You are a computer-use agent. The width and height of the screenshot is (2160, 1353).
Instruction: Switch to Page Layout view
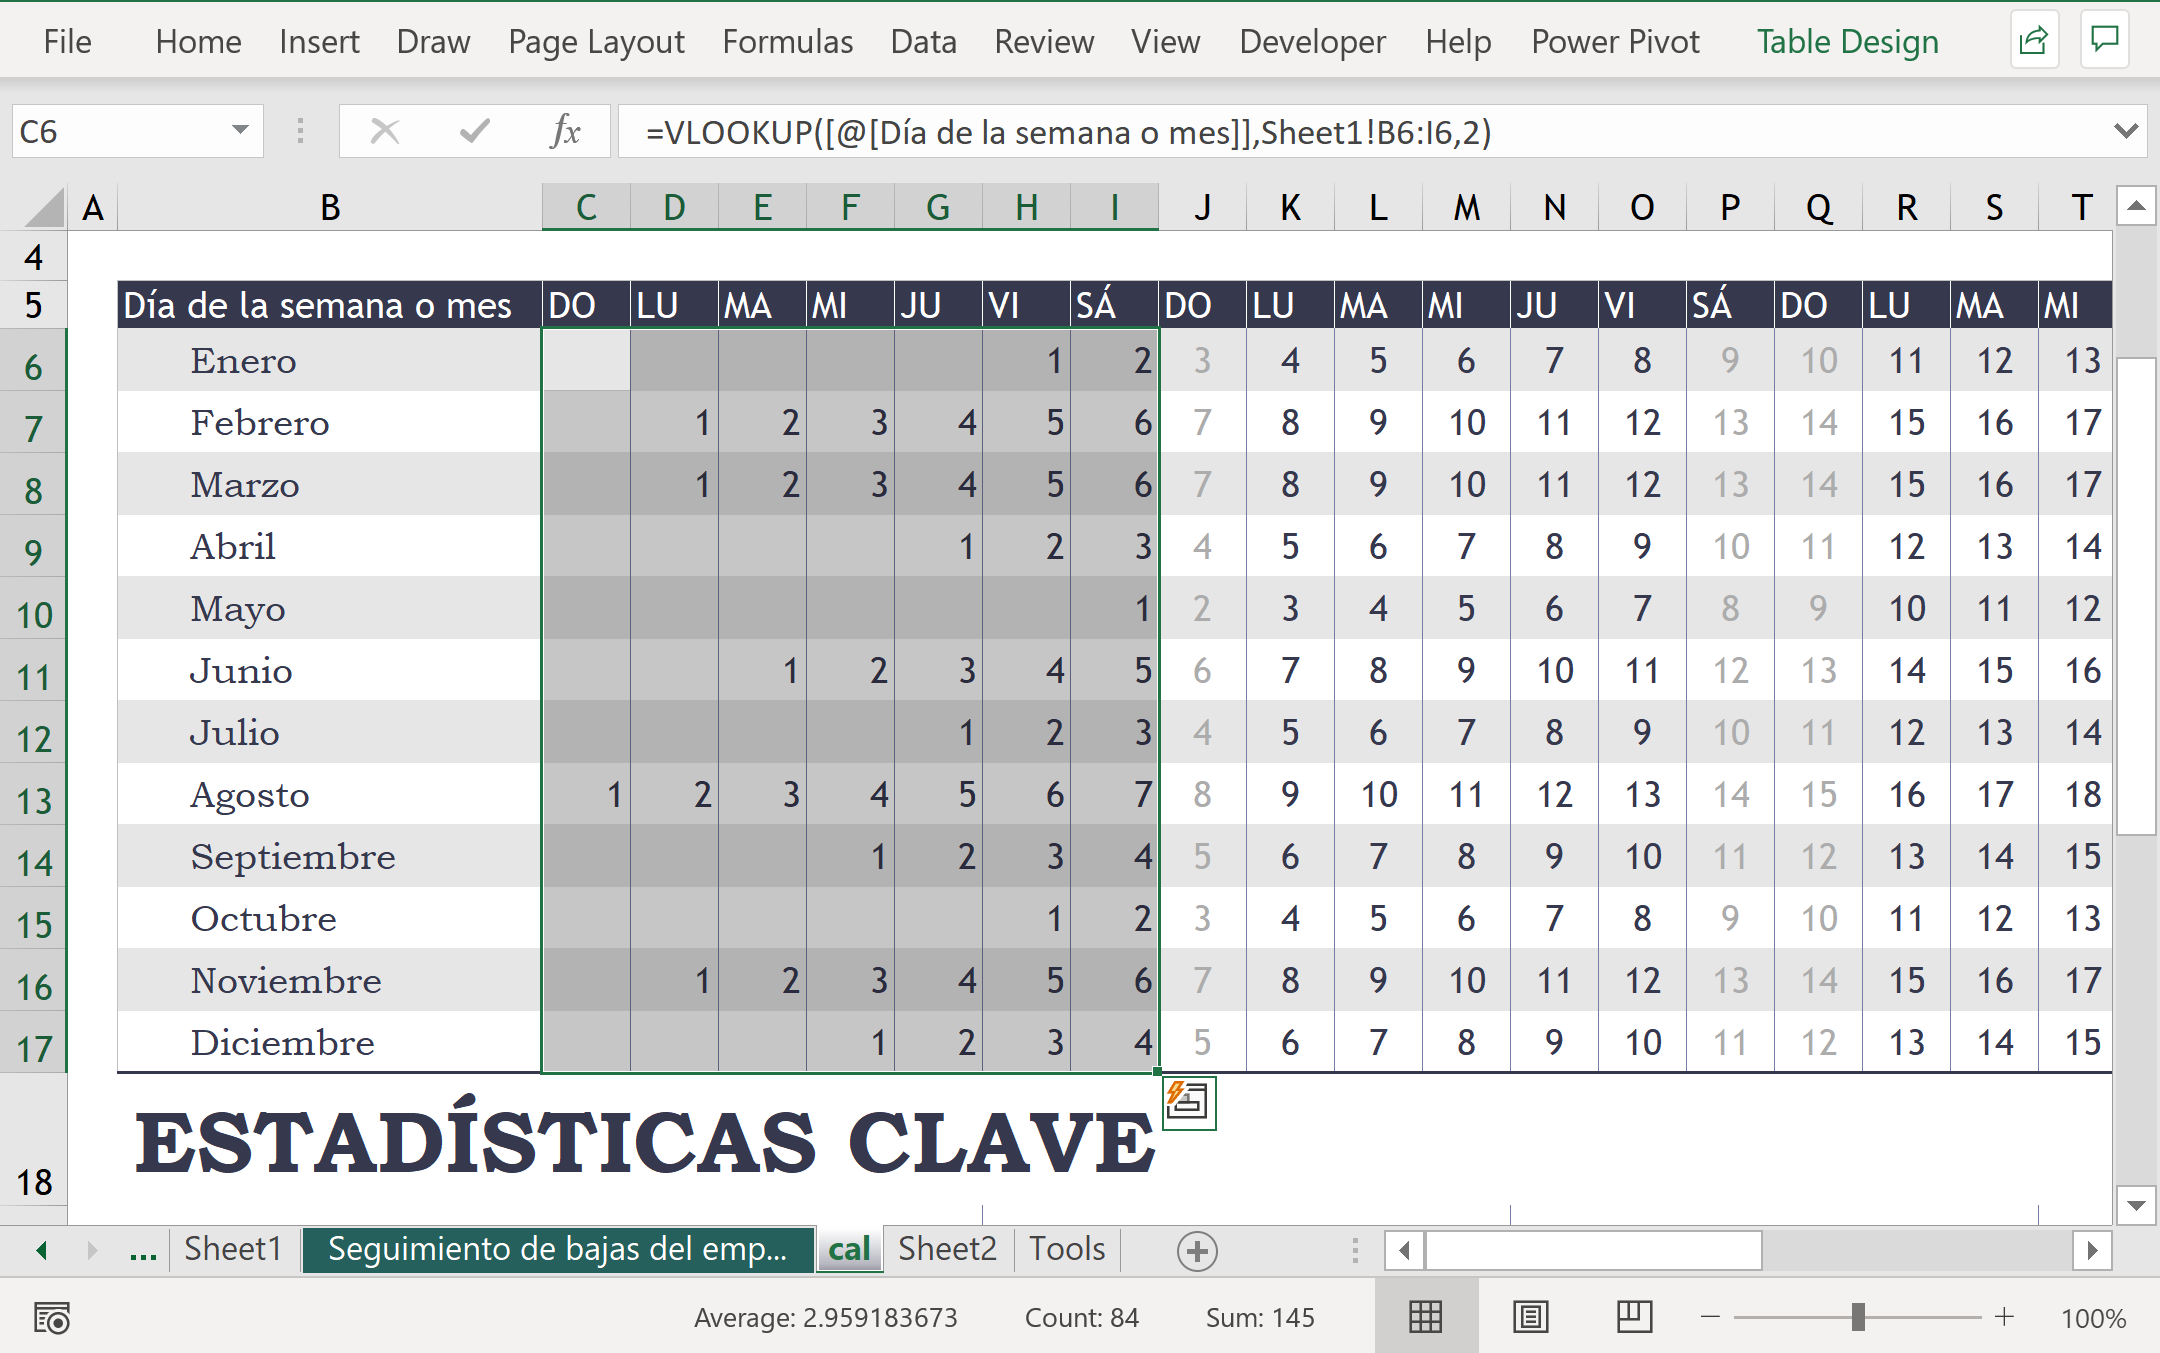point(1530,1317)
